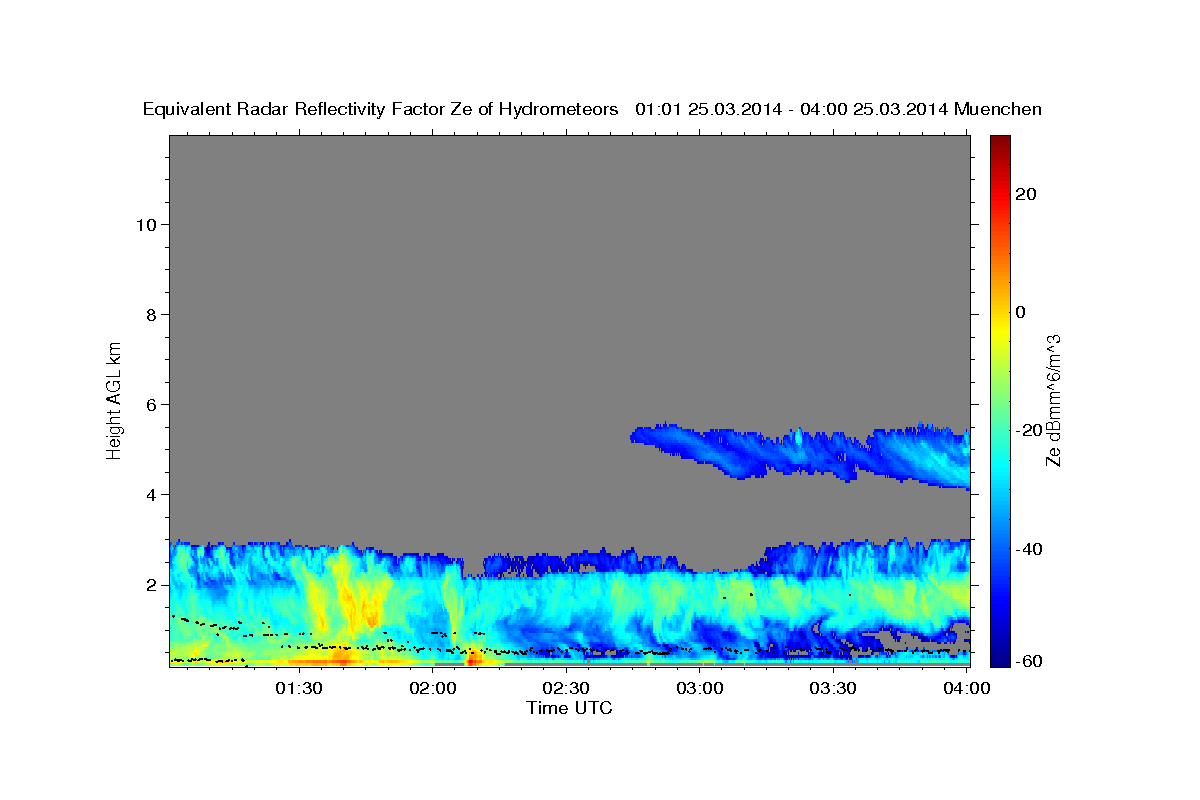Click the '01:30' time axis tick label
The width and height of the screenshot is (1200, 800).
tap(298, 689)
